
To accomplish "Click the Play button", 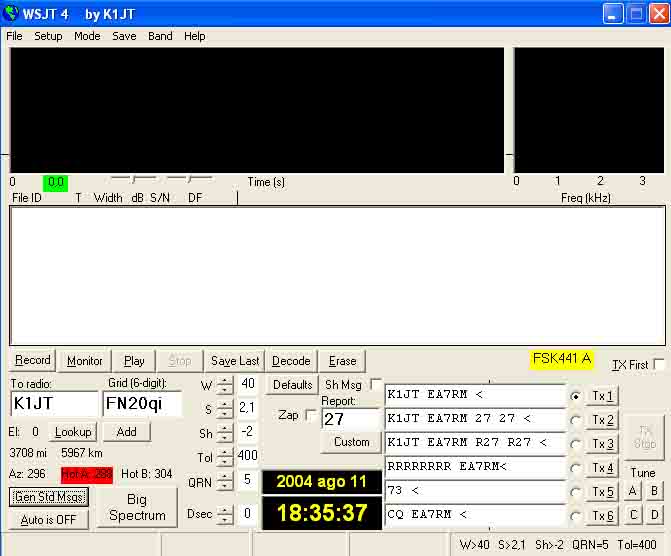I will click(134, 361).
